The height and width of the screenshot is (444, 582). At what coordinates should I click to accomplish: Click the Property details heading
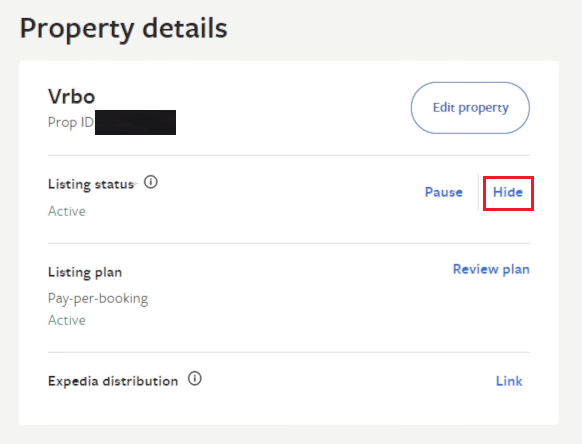coord(123,29)
